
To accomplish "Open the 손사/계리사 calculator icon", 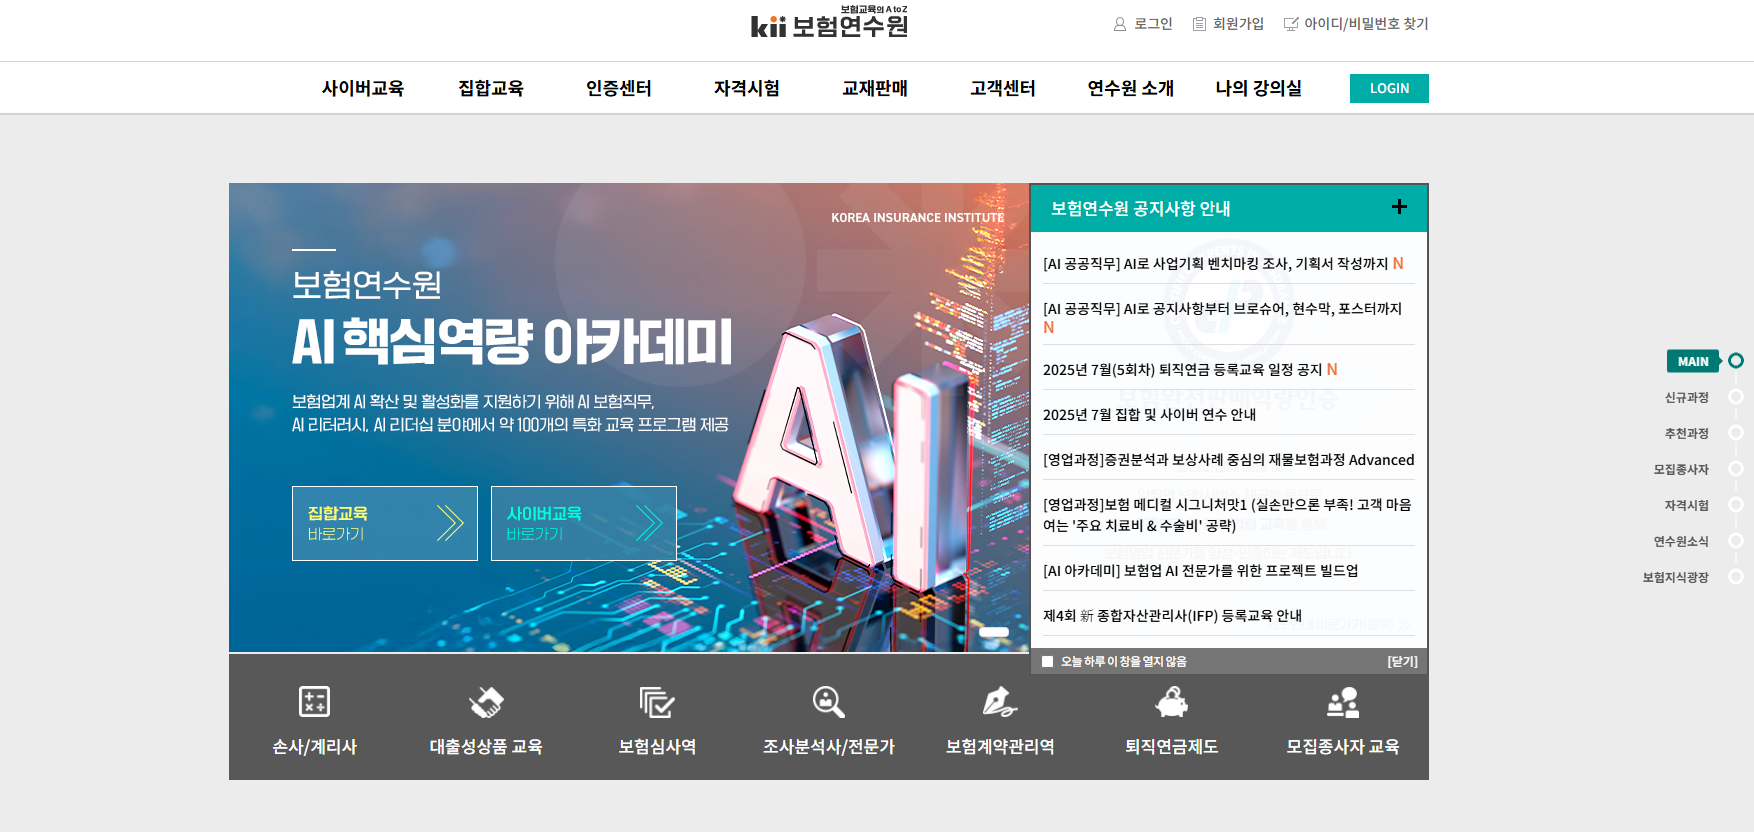I will click(x=314, y=702).
